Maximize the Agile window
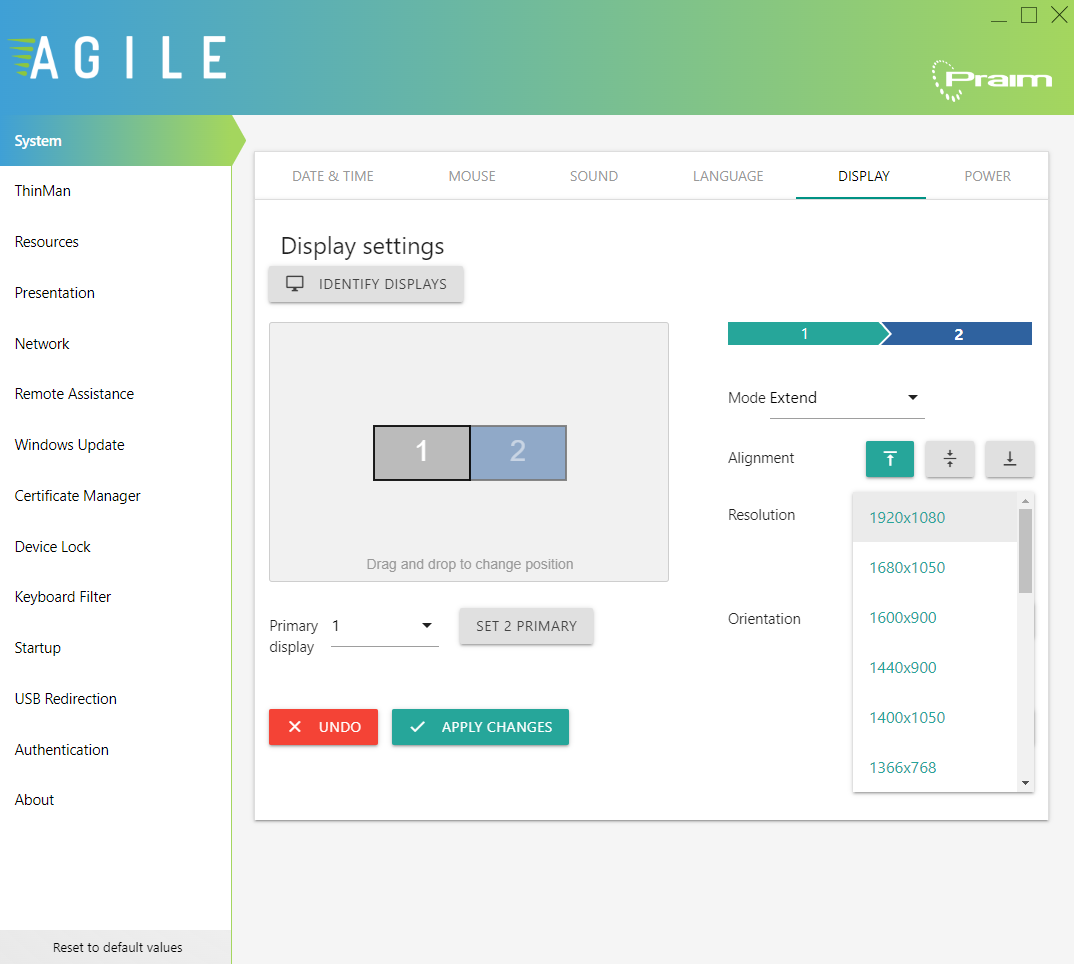This screenshot has width=1074, height=964. 1029,15
